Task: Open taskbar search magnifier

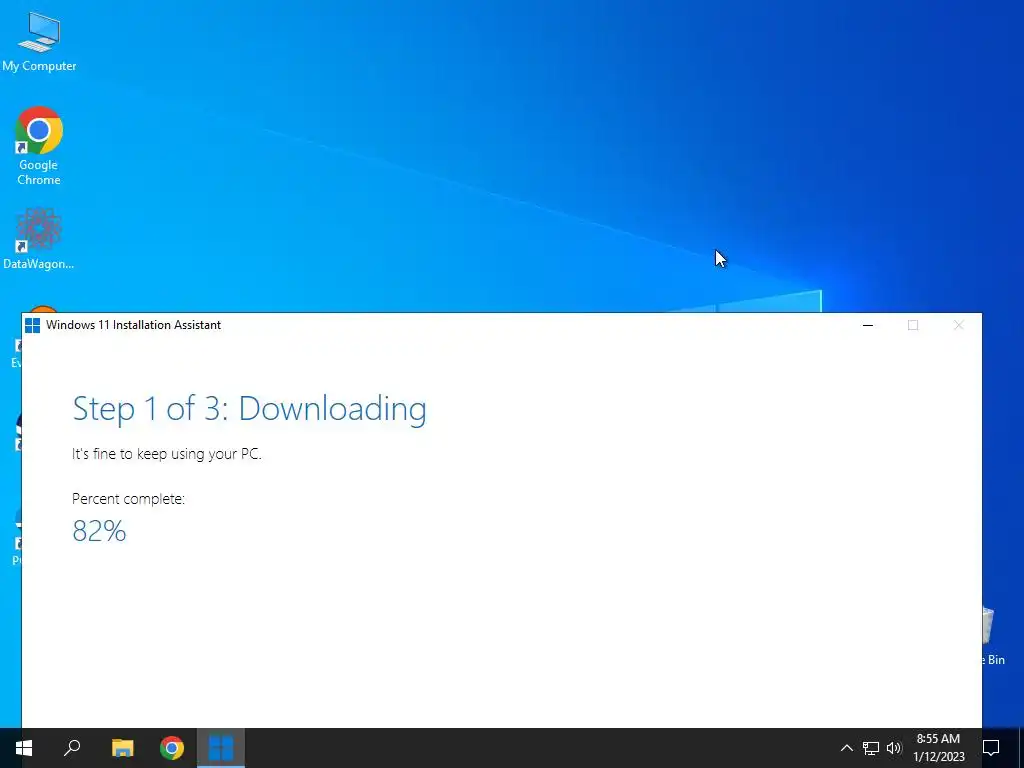Action: click(72, 748)
